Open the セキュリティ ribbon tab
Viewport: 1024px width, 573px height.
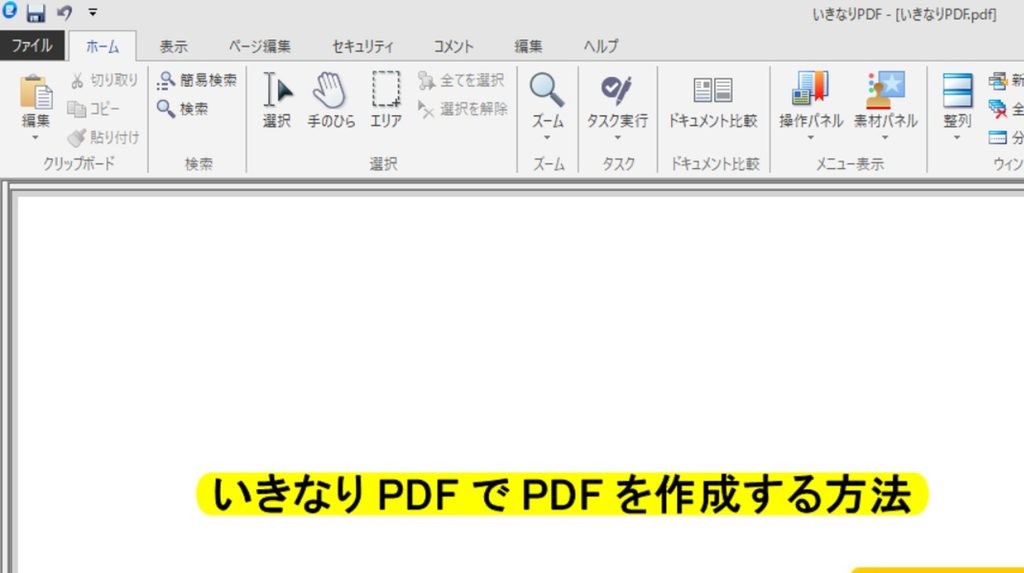click(362, 46)
